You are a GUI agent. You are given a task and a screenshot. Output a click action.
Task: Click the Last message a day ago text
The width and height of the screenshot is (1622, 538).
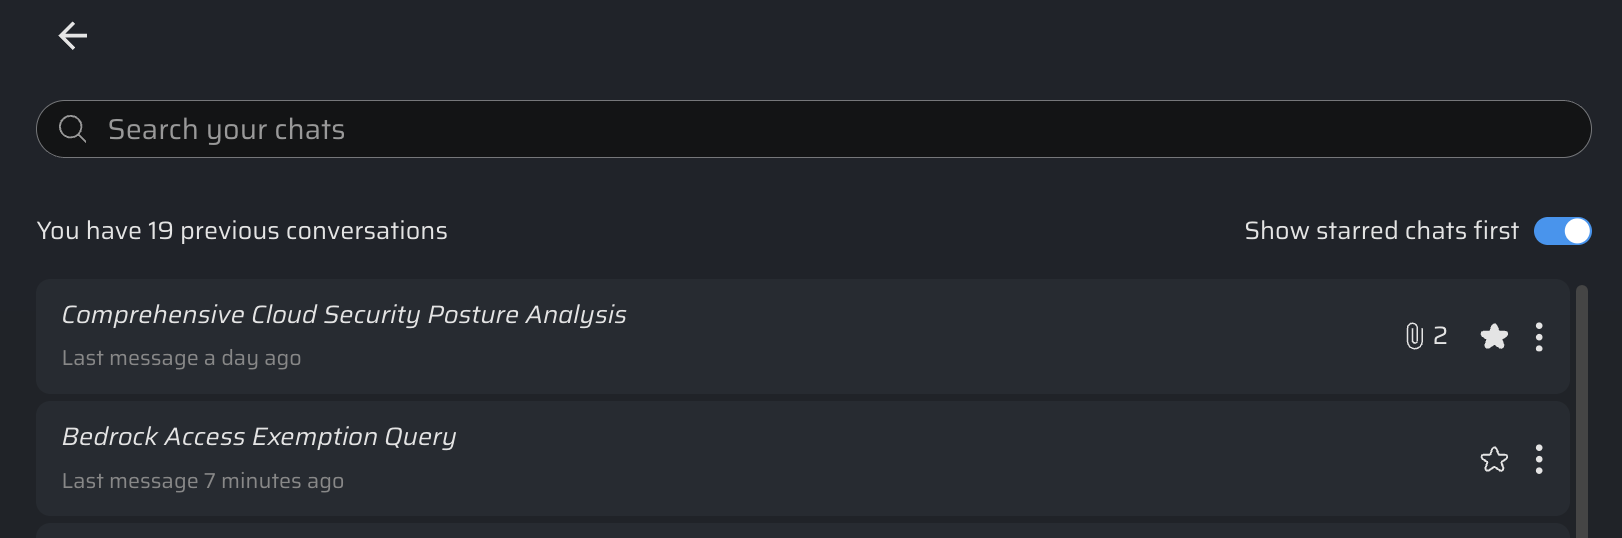(181, 358)
